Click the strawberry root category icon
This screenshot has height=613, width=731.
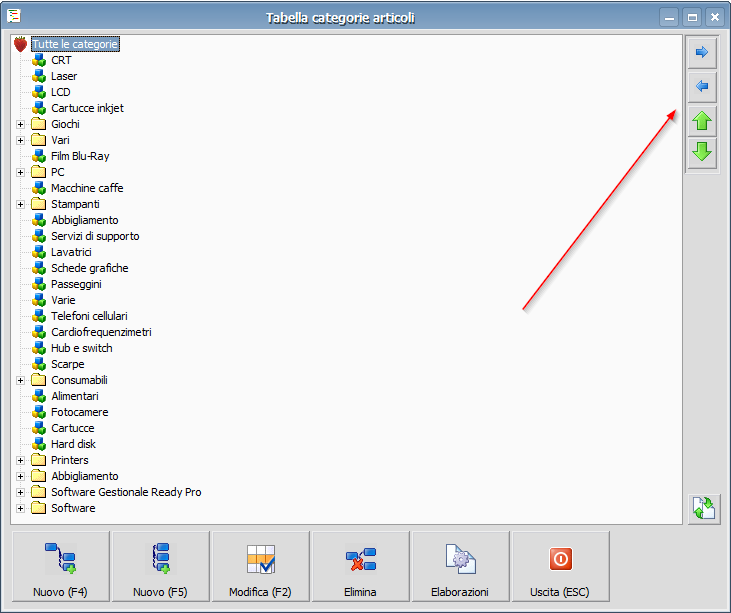coord(21,44)
